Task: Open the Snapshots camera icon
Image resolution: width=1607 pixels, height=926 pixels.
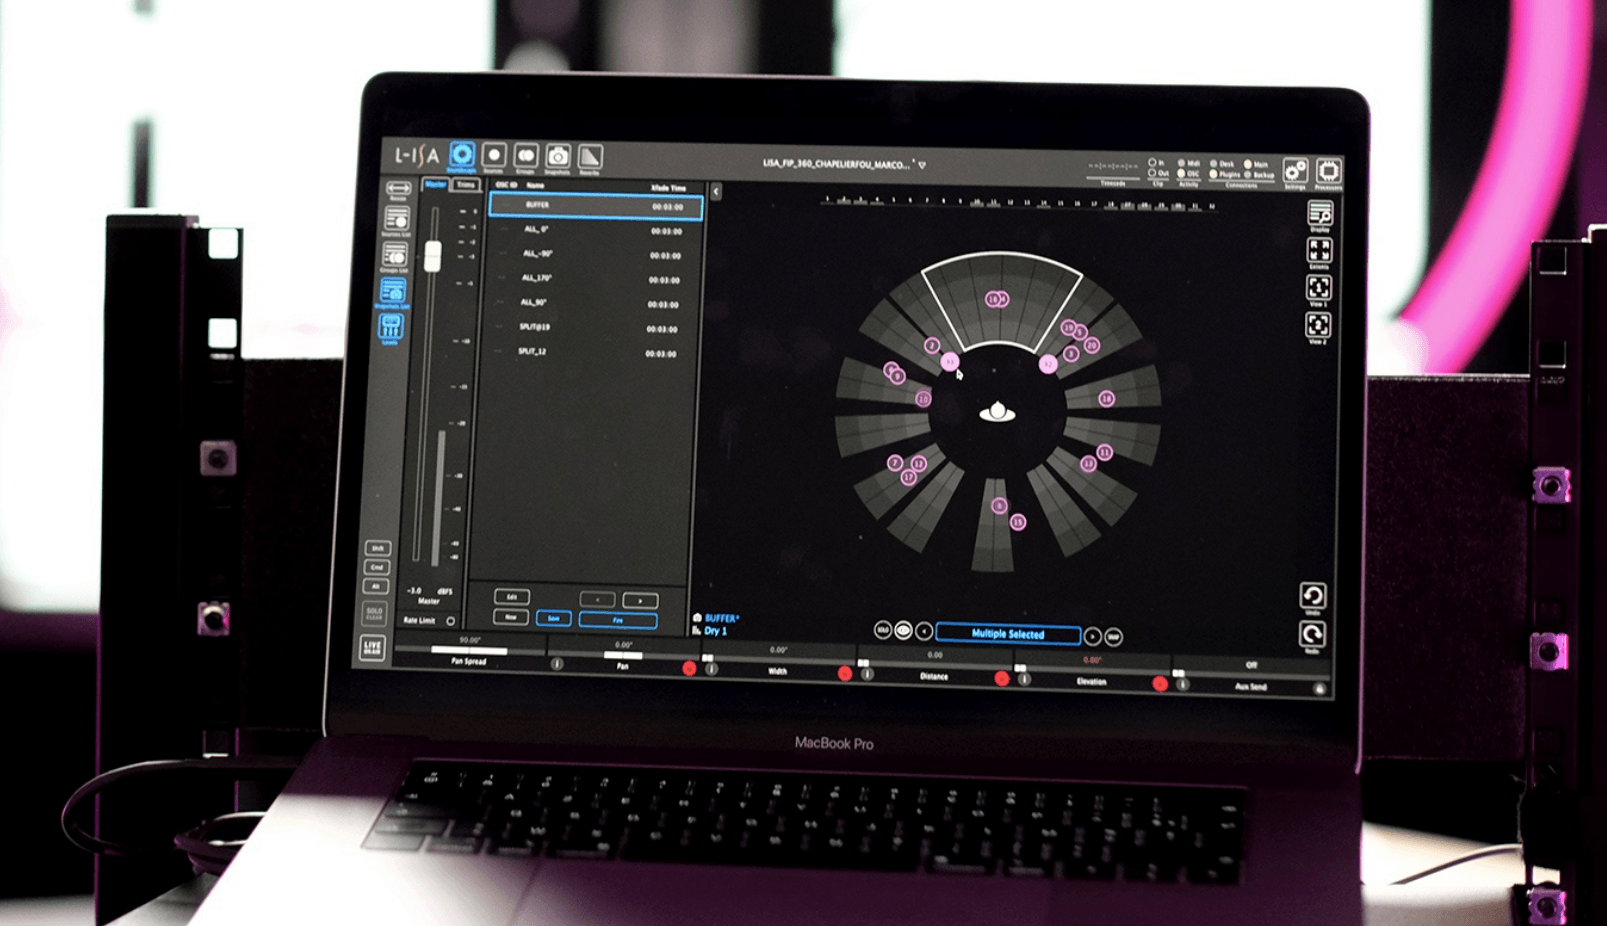Action: [558, 156]
